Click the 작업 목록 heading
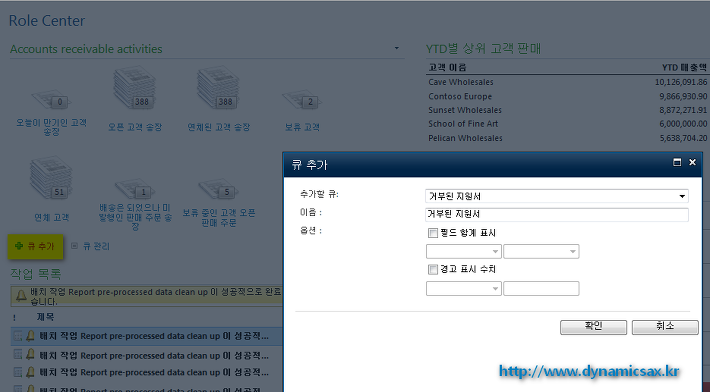The image size is (710, 392). pyautogui.click(x=35, y=274)
